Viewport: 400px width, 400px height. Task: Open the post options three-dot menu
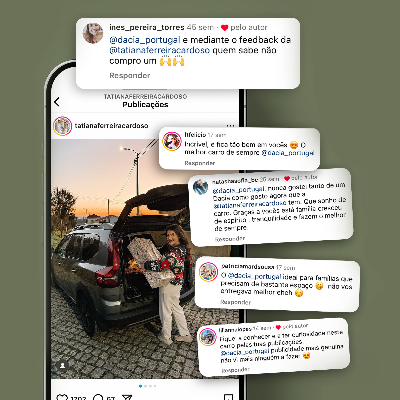(230, 126)
